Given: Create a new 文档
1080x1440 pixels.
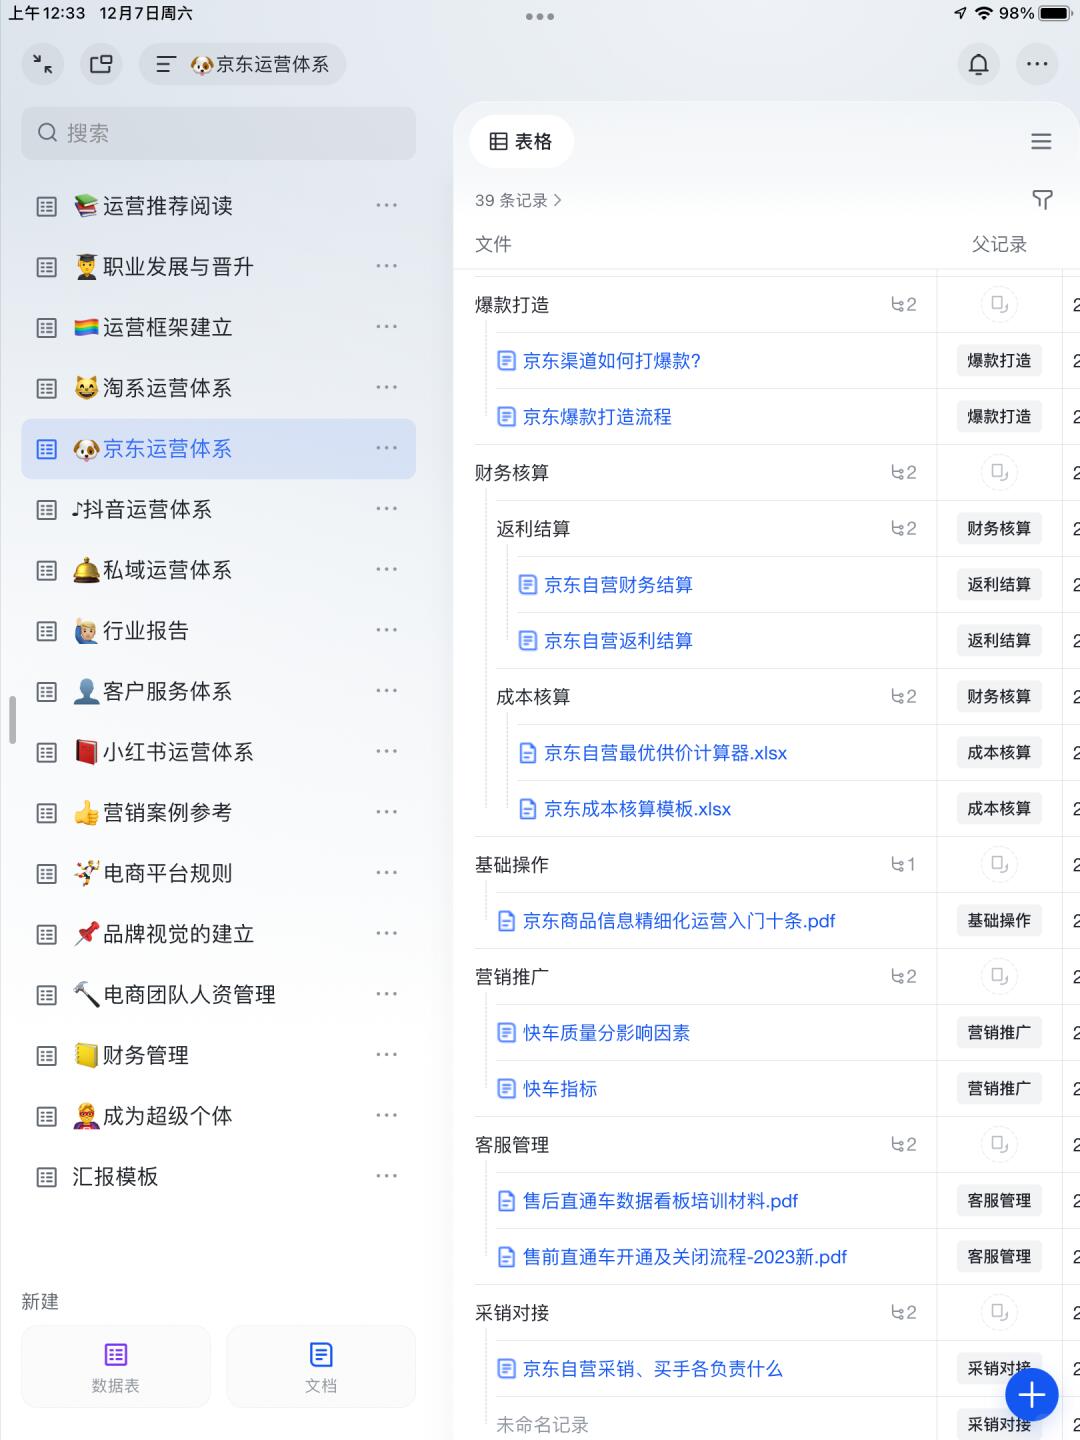Looking at the screenshot, I should 321,1367.
